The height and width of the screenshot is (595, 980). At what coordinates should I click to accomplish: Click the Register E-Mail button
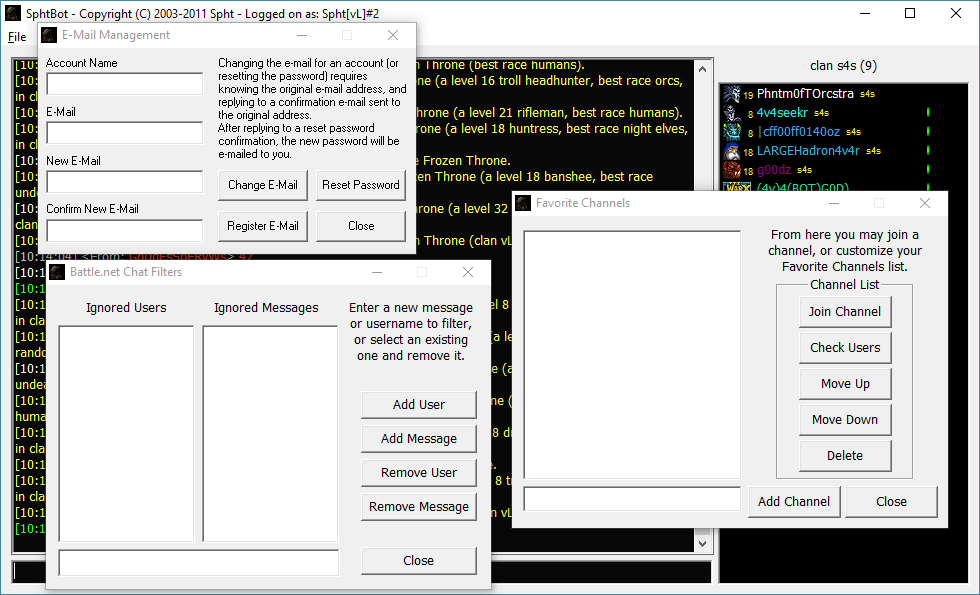262,226
